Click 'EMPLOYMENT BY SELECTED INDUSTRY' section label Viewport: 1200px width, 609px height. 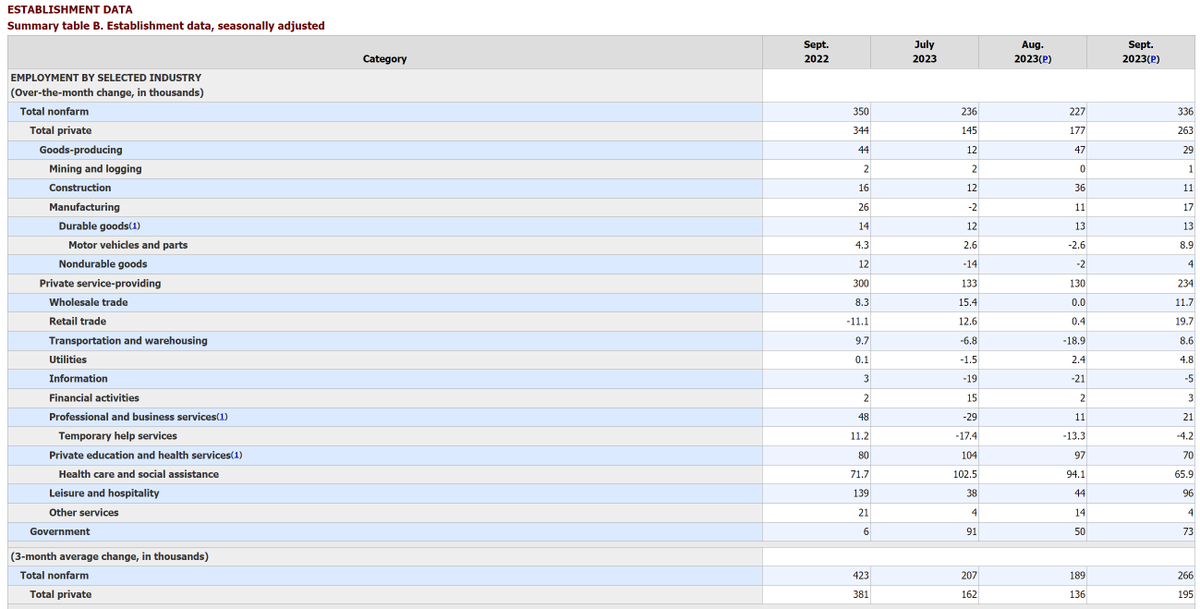point(106,78)
